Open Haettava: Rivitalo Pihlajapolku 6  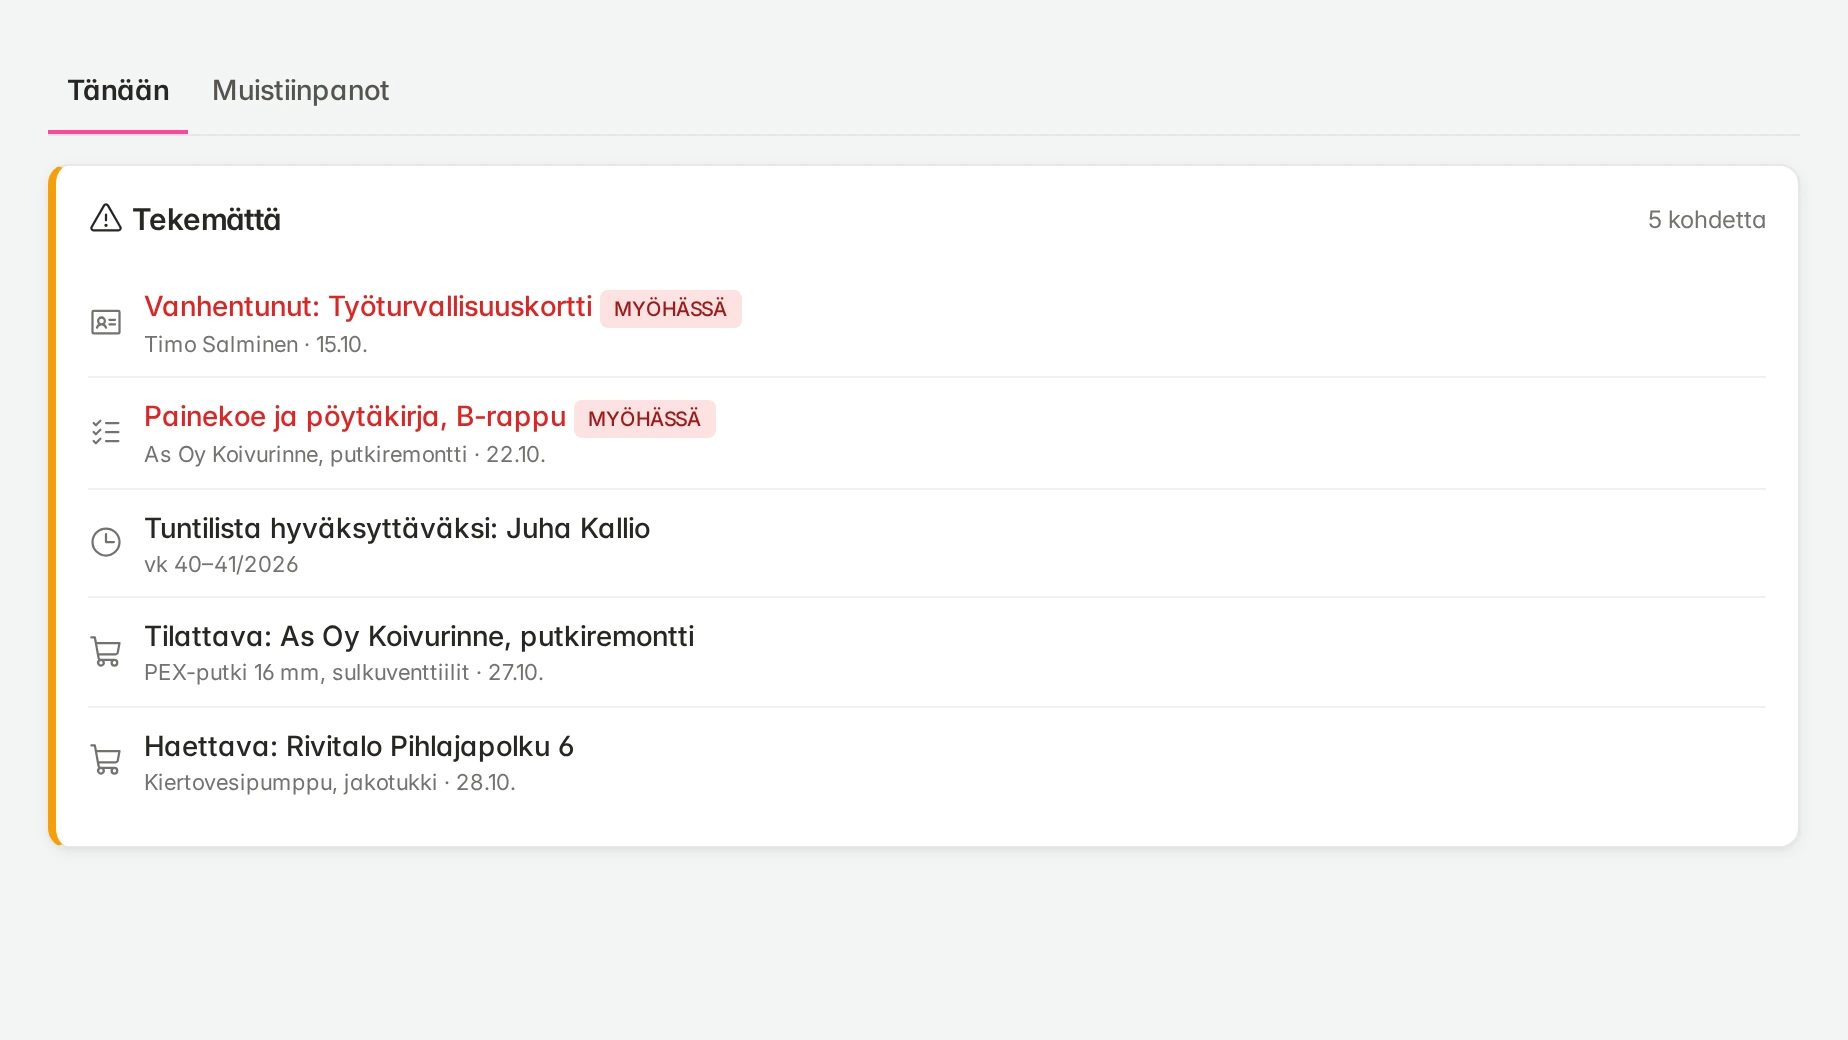[359, 746]
